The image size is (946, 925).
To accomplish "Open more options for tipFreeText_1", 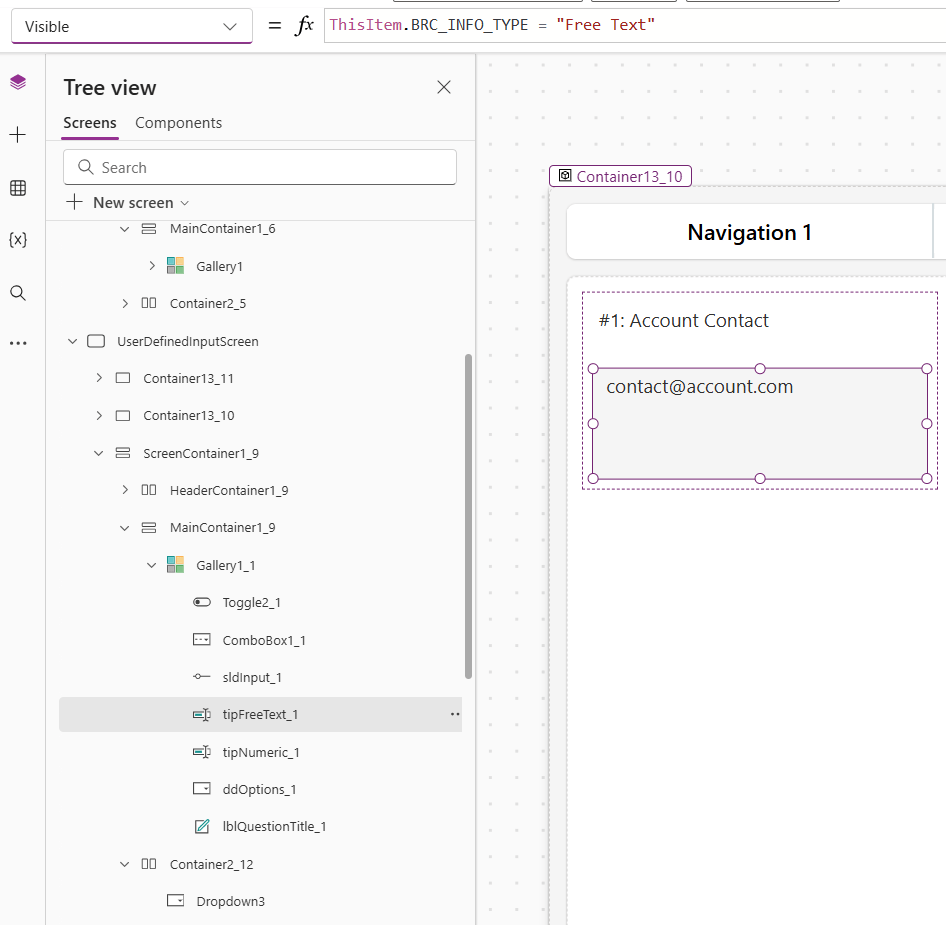I will coord(454,715).
